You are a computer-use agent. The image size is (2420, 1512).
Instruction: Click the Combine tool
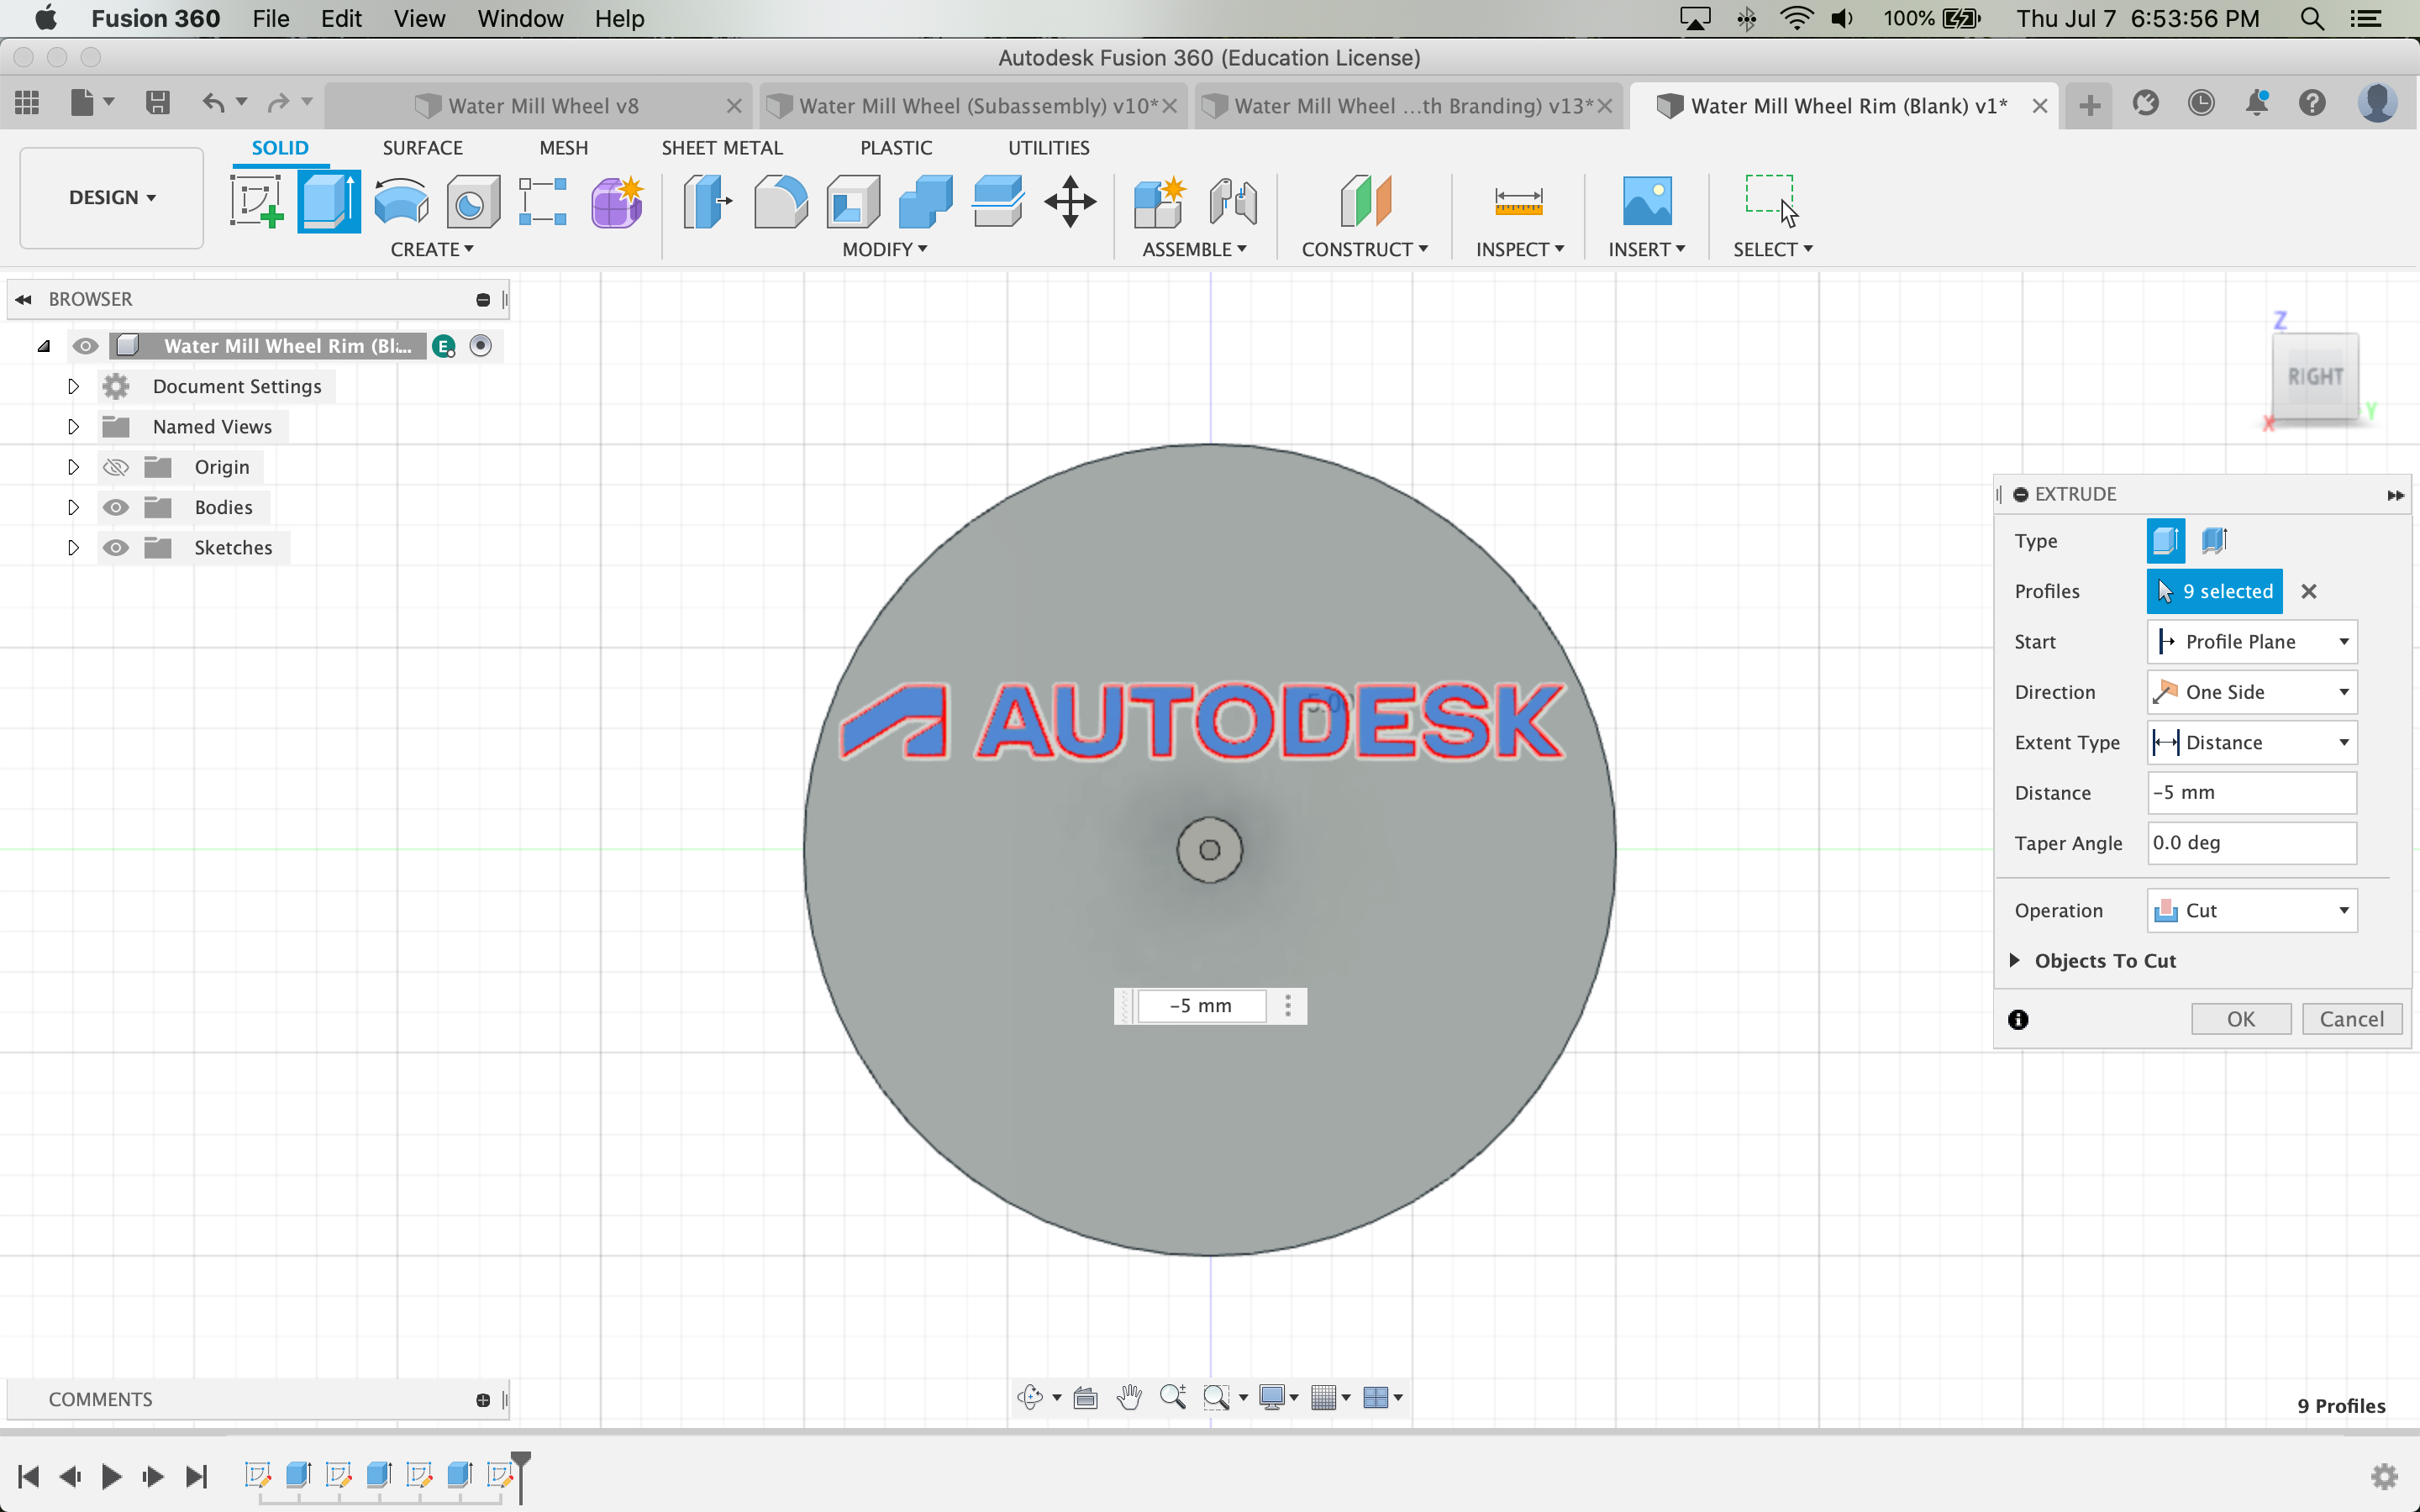[x=925, y=201]
